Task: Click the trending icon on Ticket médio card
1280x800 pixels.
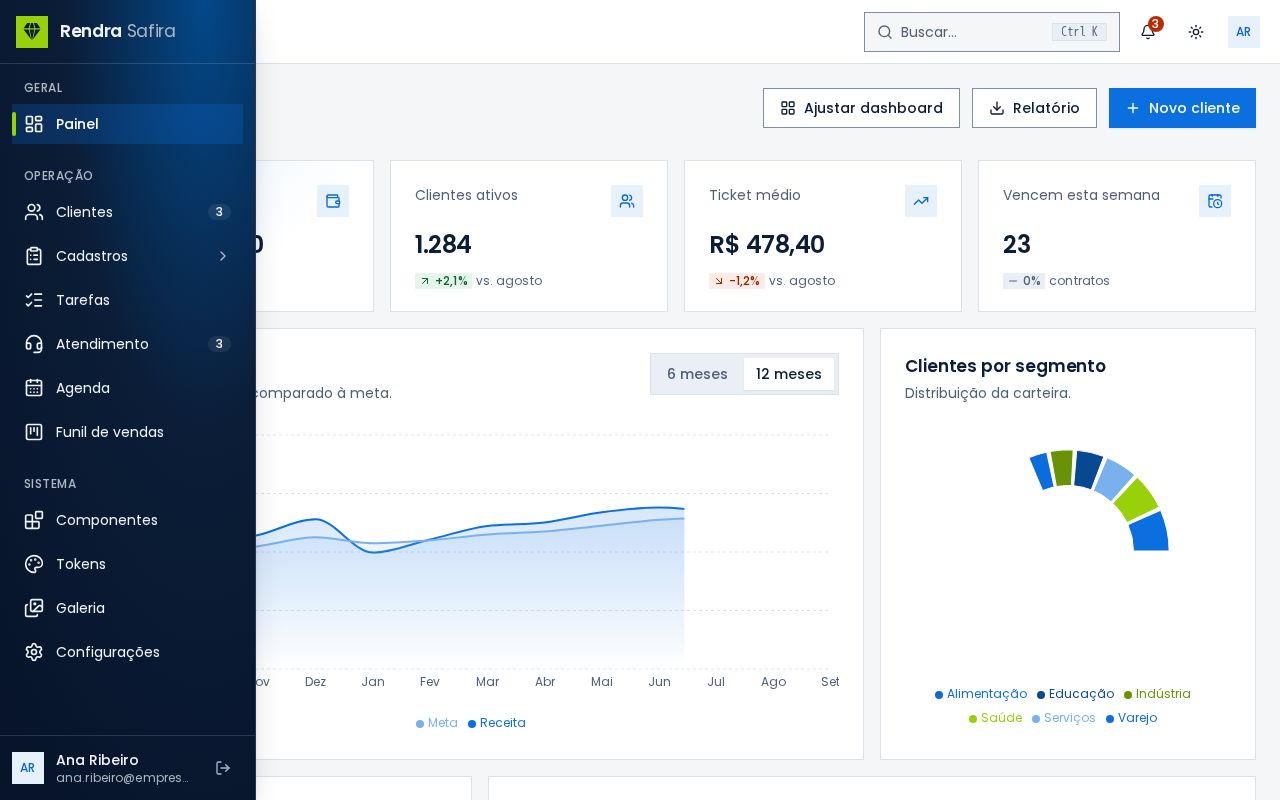Action: click(x=921, y=201)
